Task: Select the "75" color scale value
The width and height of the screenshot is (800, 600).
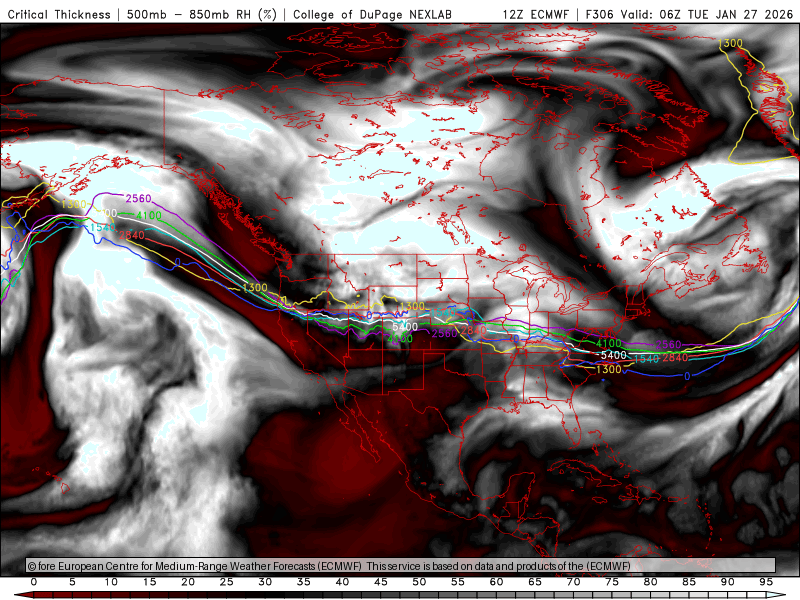Action: click(612, 582)
